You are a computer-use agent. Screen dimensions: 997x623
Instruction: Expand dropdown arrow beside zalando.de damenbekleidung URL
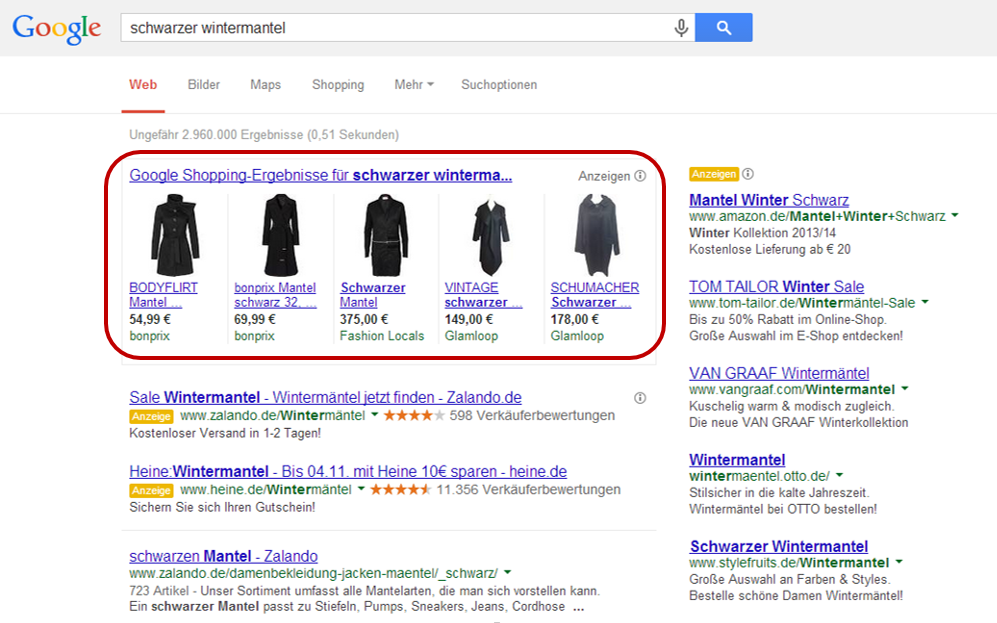(x=507, y=573)
